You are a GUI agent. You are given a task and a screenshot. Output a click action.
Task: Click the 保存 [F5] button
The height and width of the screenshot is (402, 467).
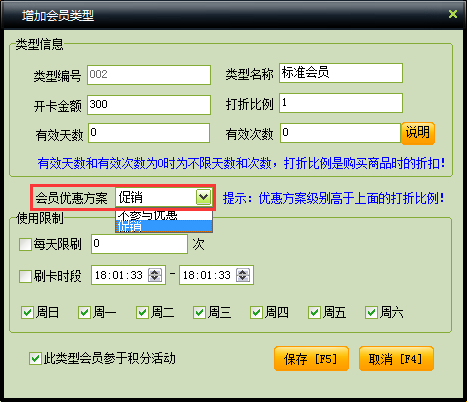tap(311, 359)
